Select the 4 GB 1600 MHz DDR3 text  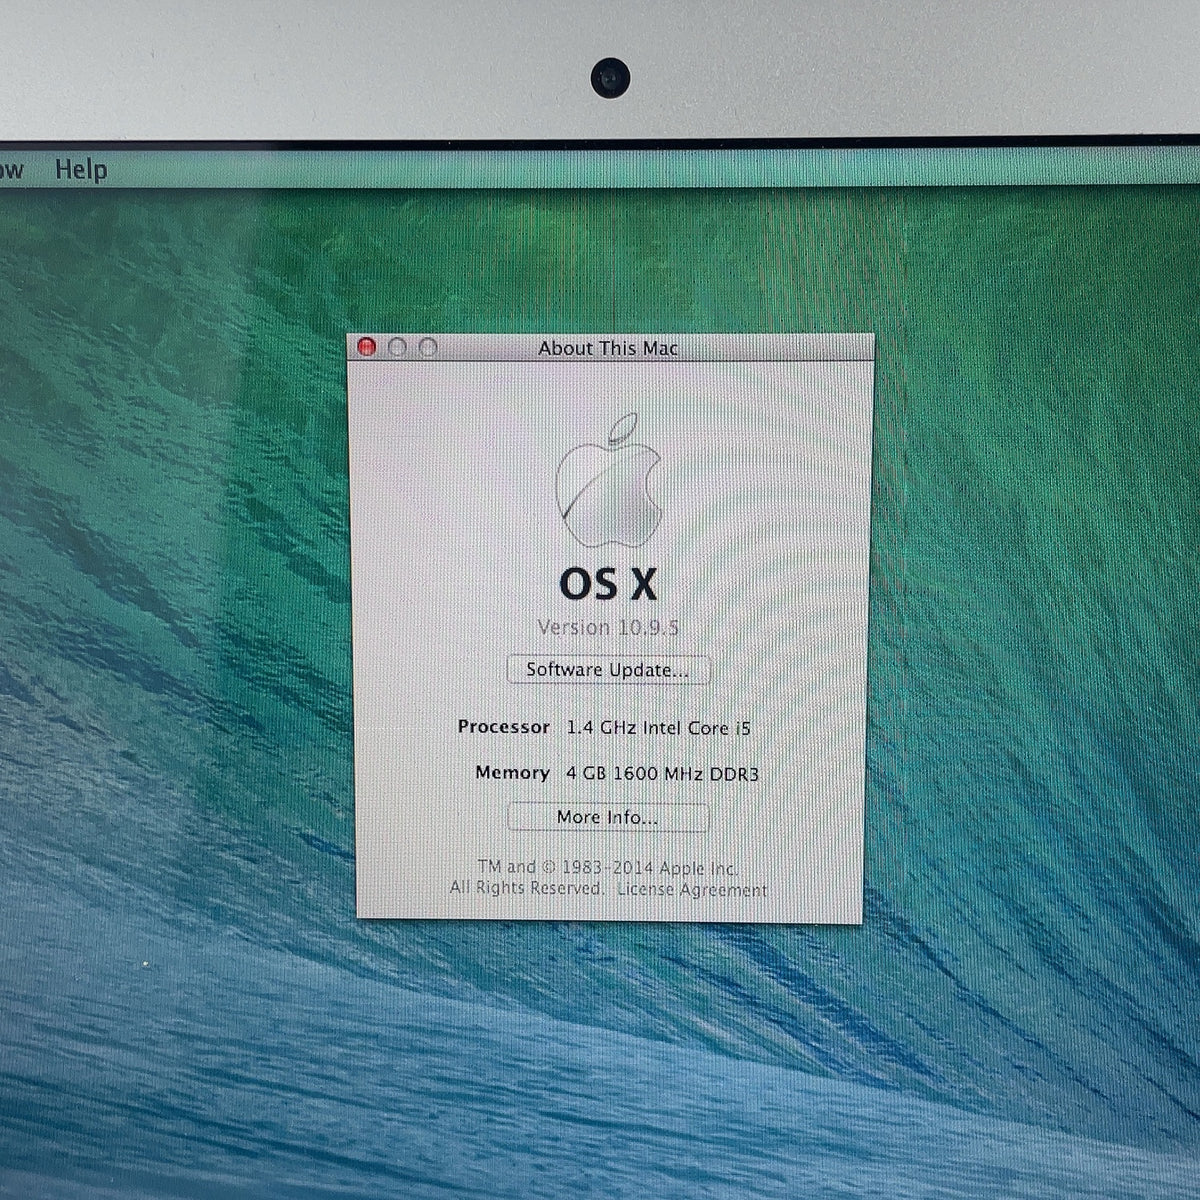(x=662, y=774)
